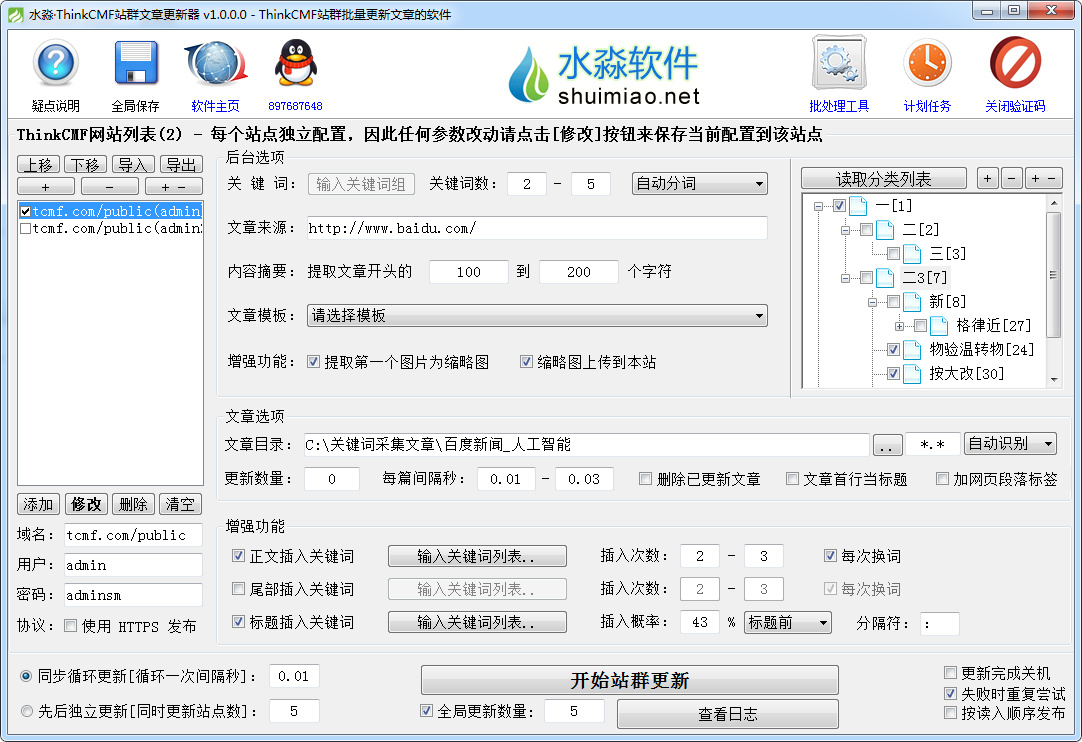Click the 文章目录 browse button
This screenshot has height=742, width=1082.
[x=887, y=445]
